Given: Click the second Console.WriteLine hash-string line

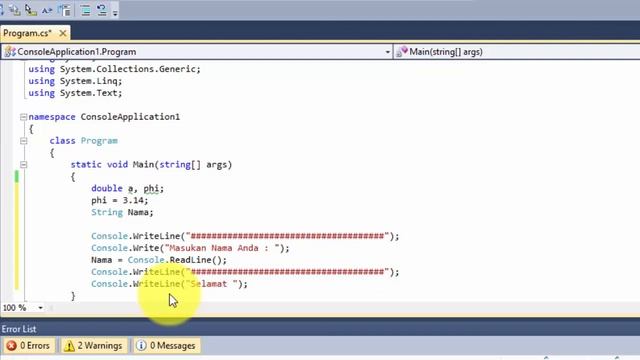Looking at the screenshot, I should tap(245, 272).
